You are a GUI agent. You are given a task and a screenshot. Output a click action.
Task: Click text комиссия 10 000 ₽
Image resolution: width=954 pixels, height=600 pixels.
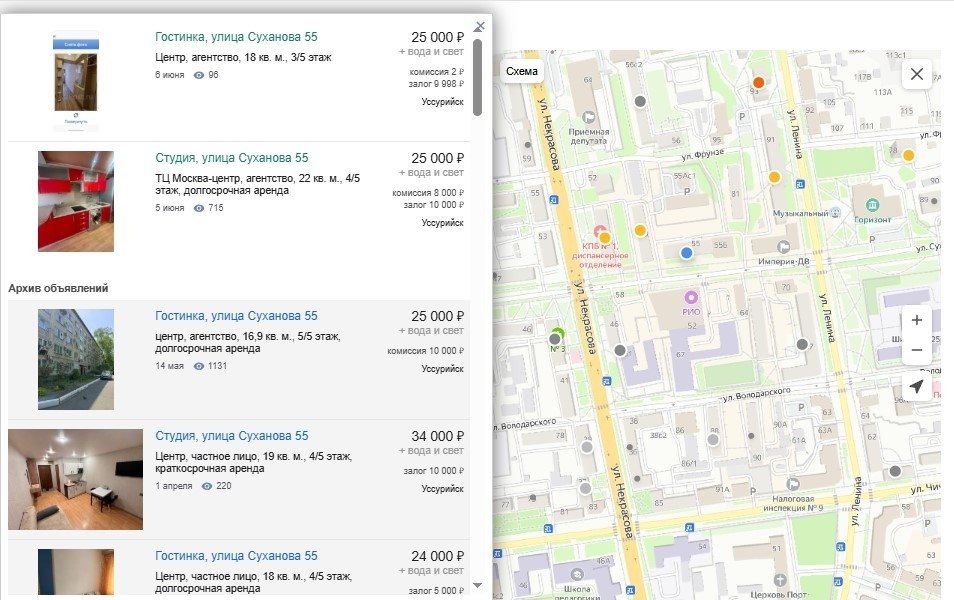point(425,351)
